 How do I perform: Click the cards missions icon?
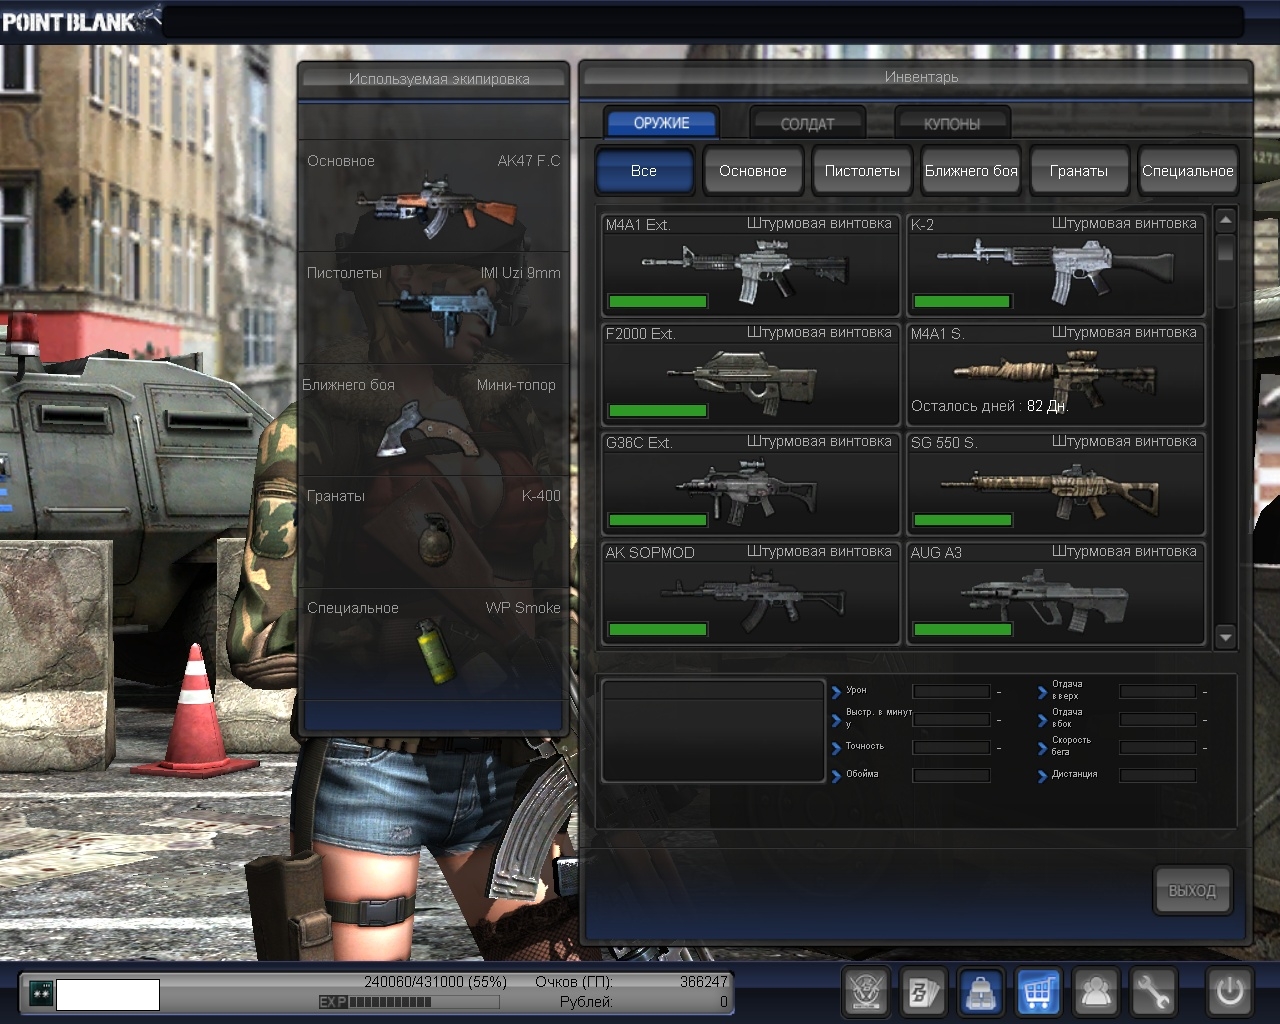[923, 992]
